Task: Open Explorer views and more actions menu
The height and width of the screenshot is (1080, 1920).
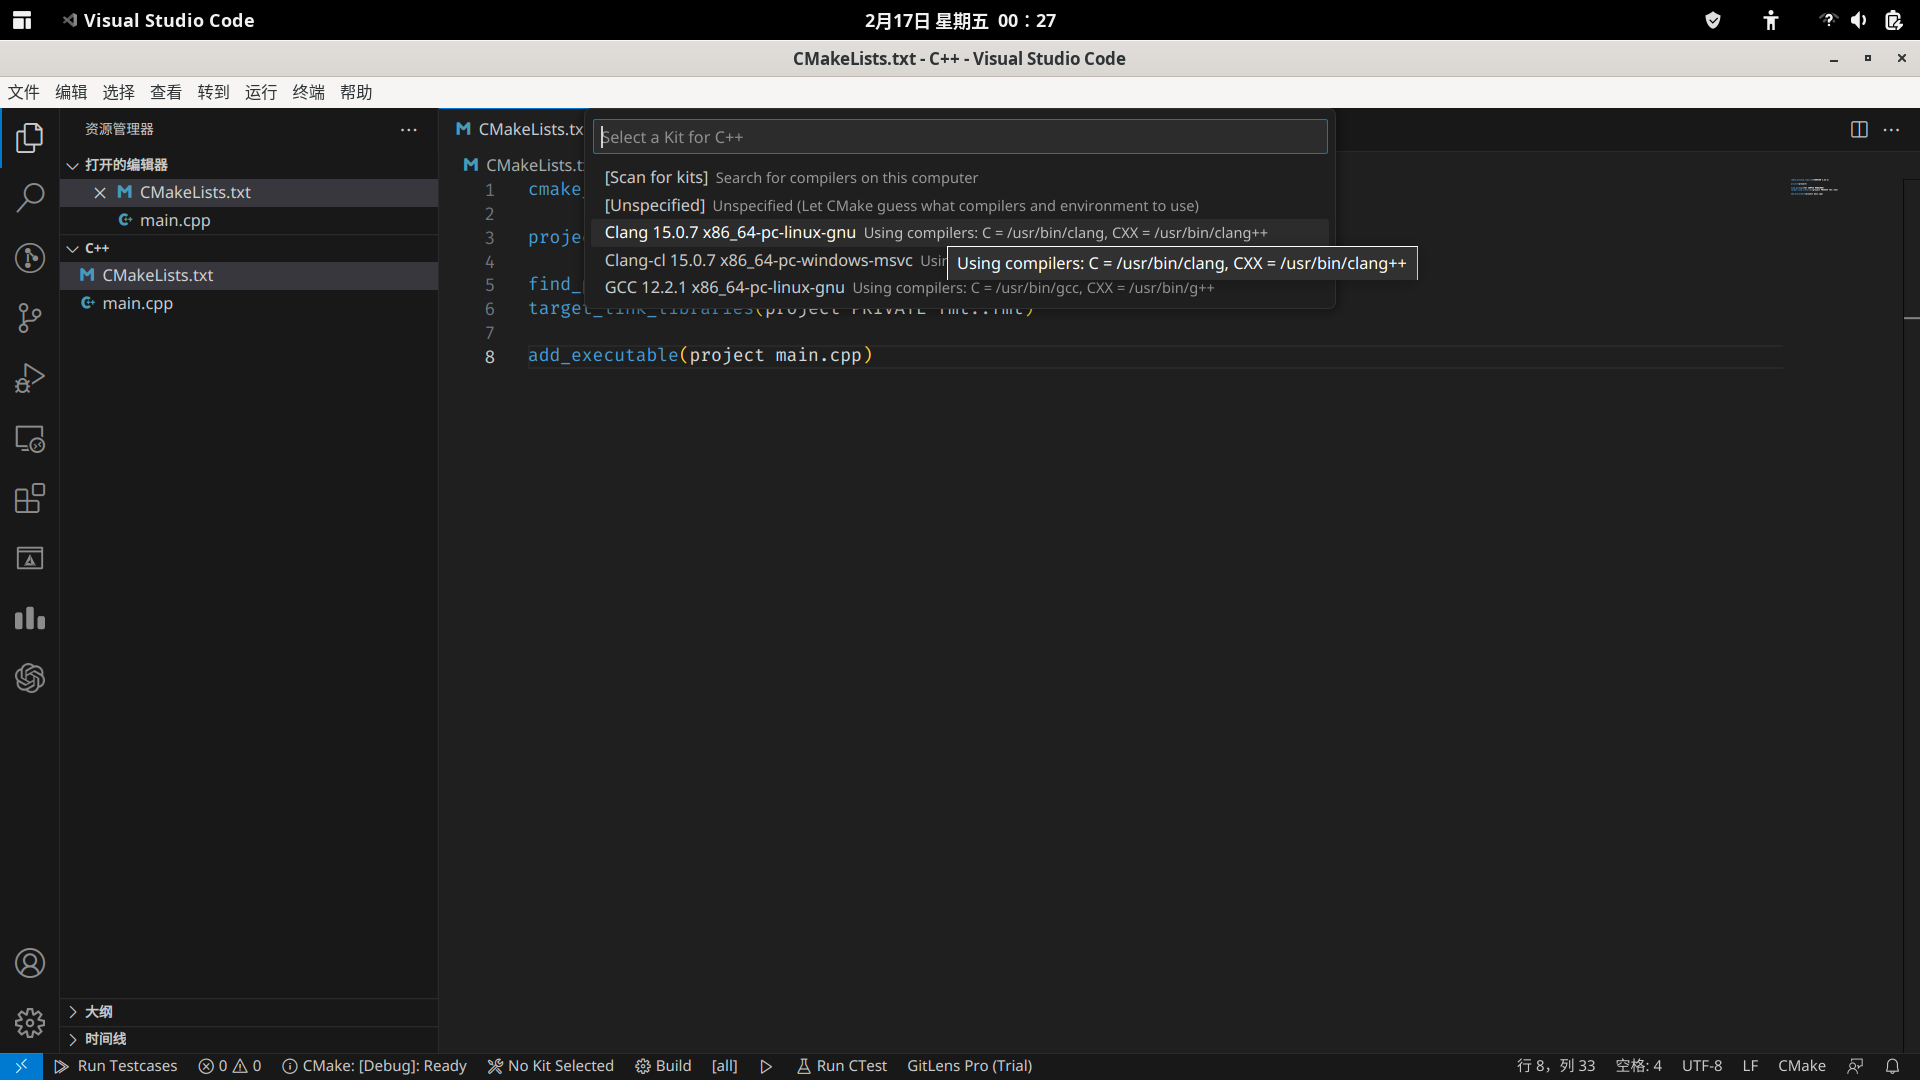Action: click(x=409, y=130)
